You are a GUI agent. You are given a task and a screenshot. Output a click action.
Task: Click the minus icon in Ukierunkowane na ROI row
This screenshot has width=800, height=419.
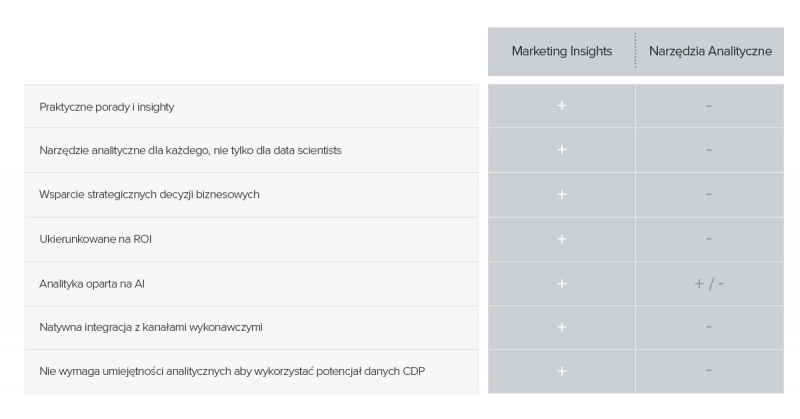click(709, 239)
